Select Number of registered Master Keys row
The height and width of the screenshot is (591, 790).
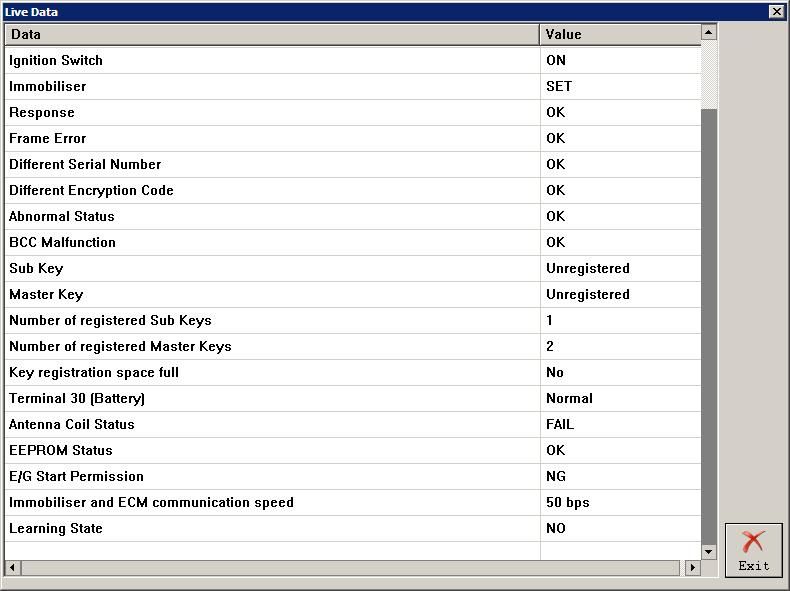[353, 347]
